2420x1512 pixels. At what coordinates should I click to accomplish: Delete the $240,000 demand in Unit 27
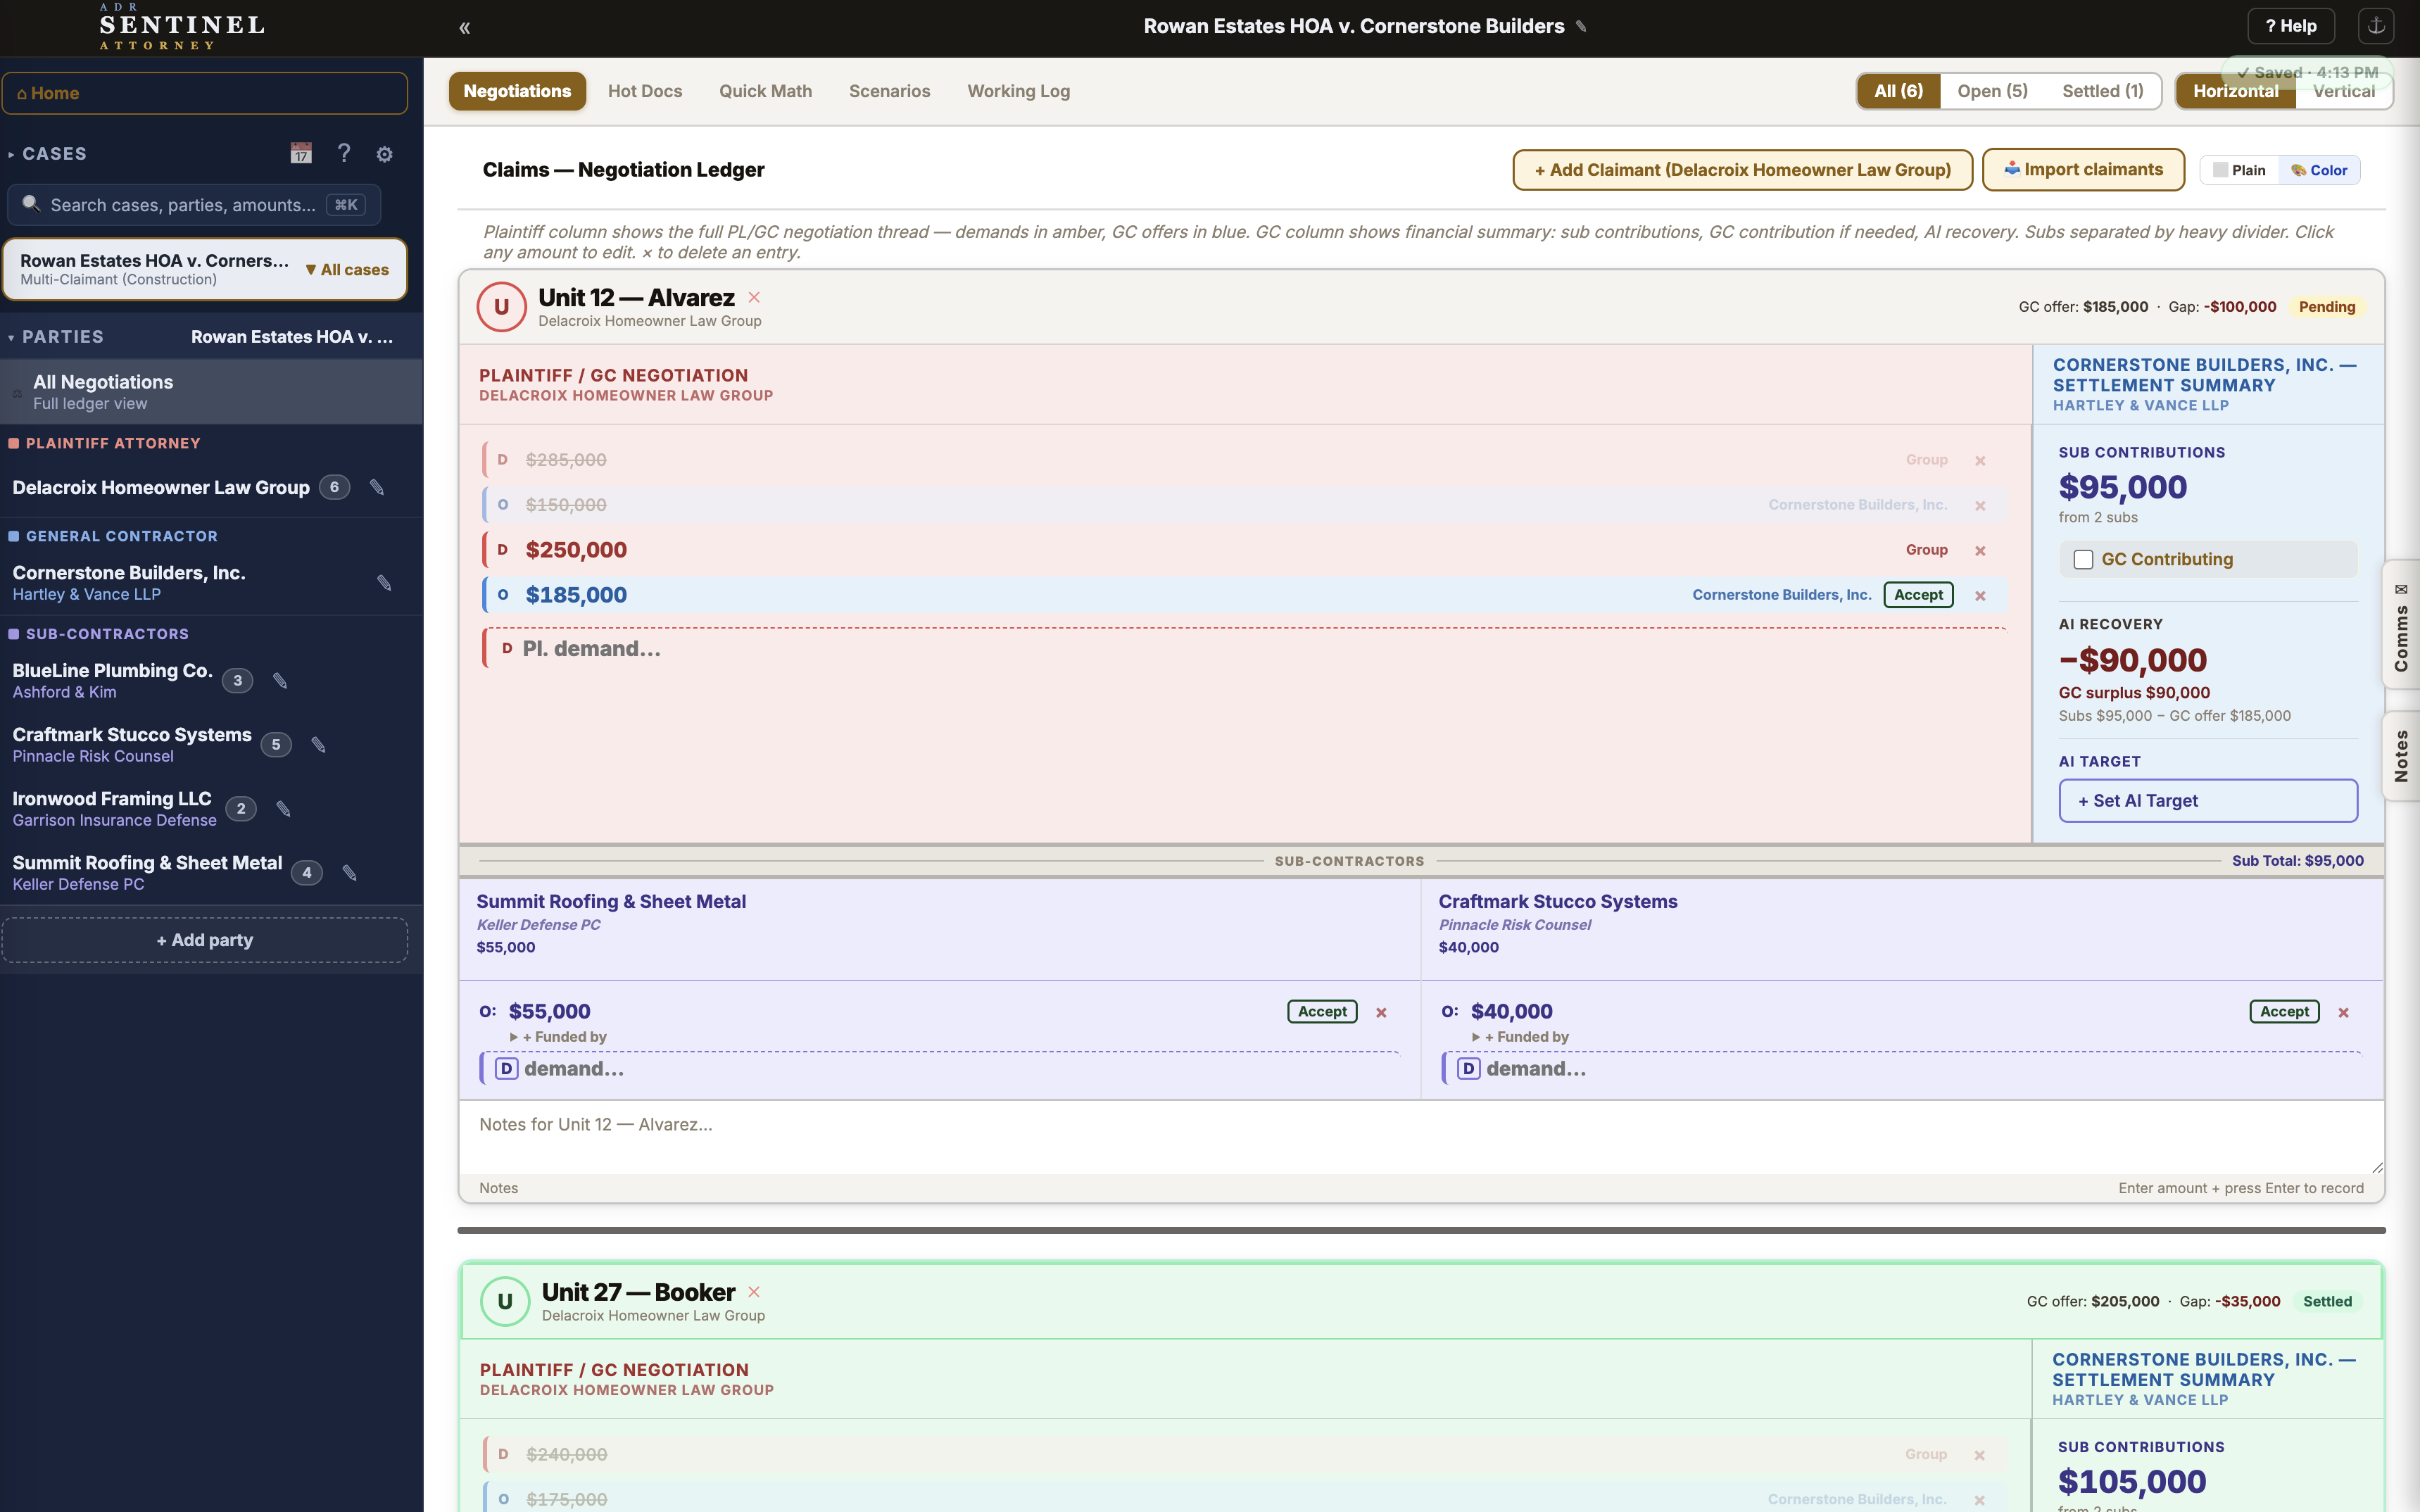[x=1979, y=1456]
